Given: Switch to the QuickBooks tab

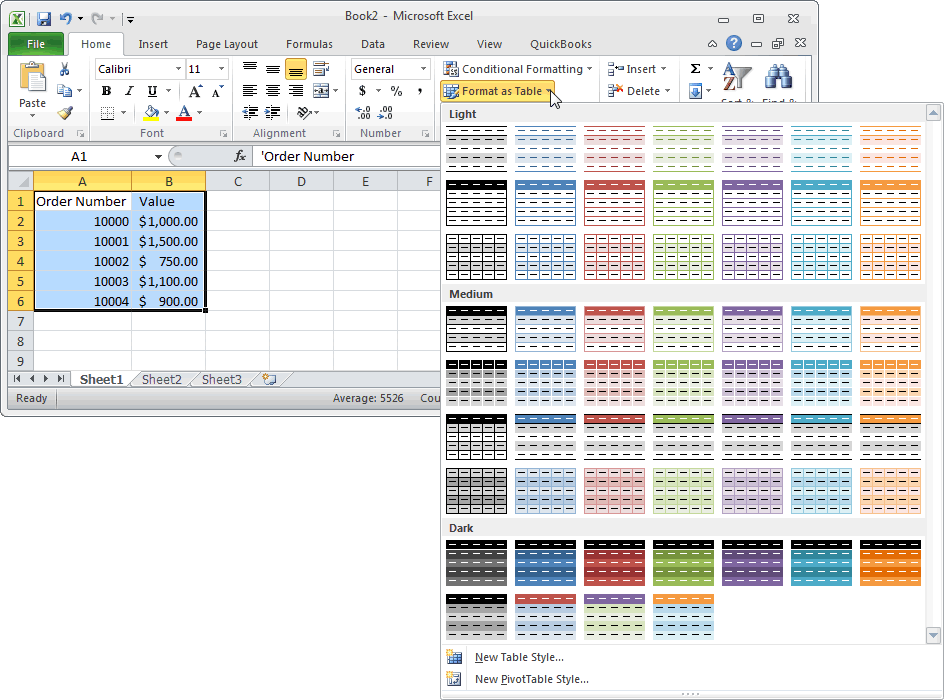Looking at the screenshot, I should click(560, 44).
